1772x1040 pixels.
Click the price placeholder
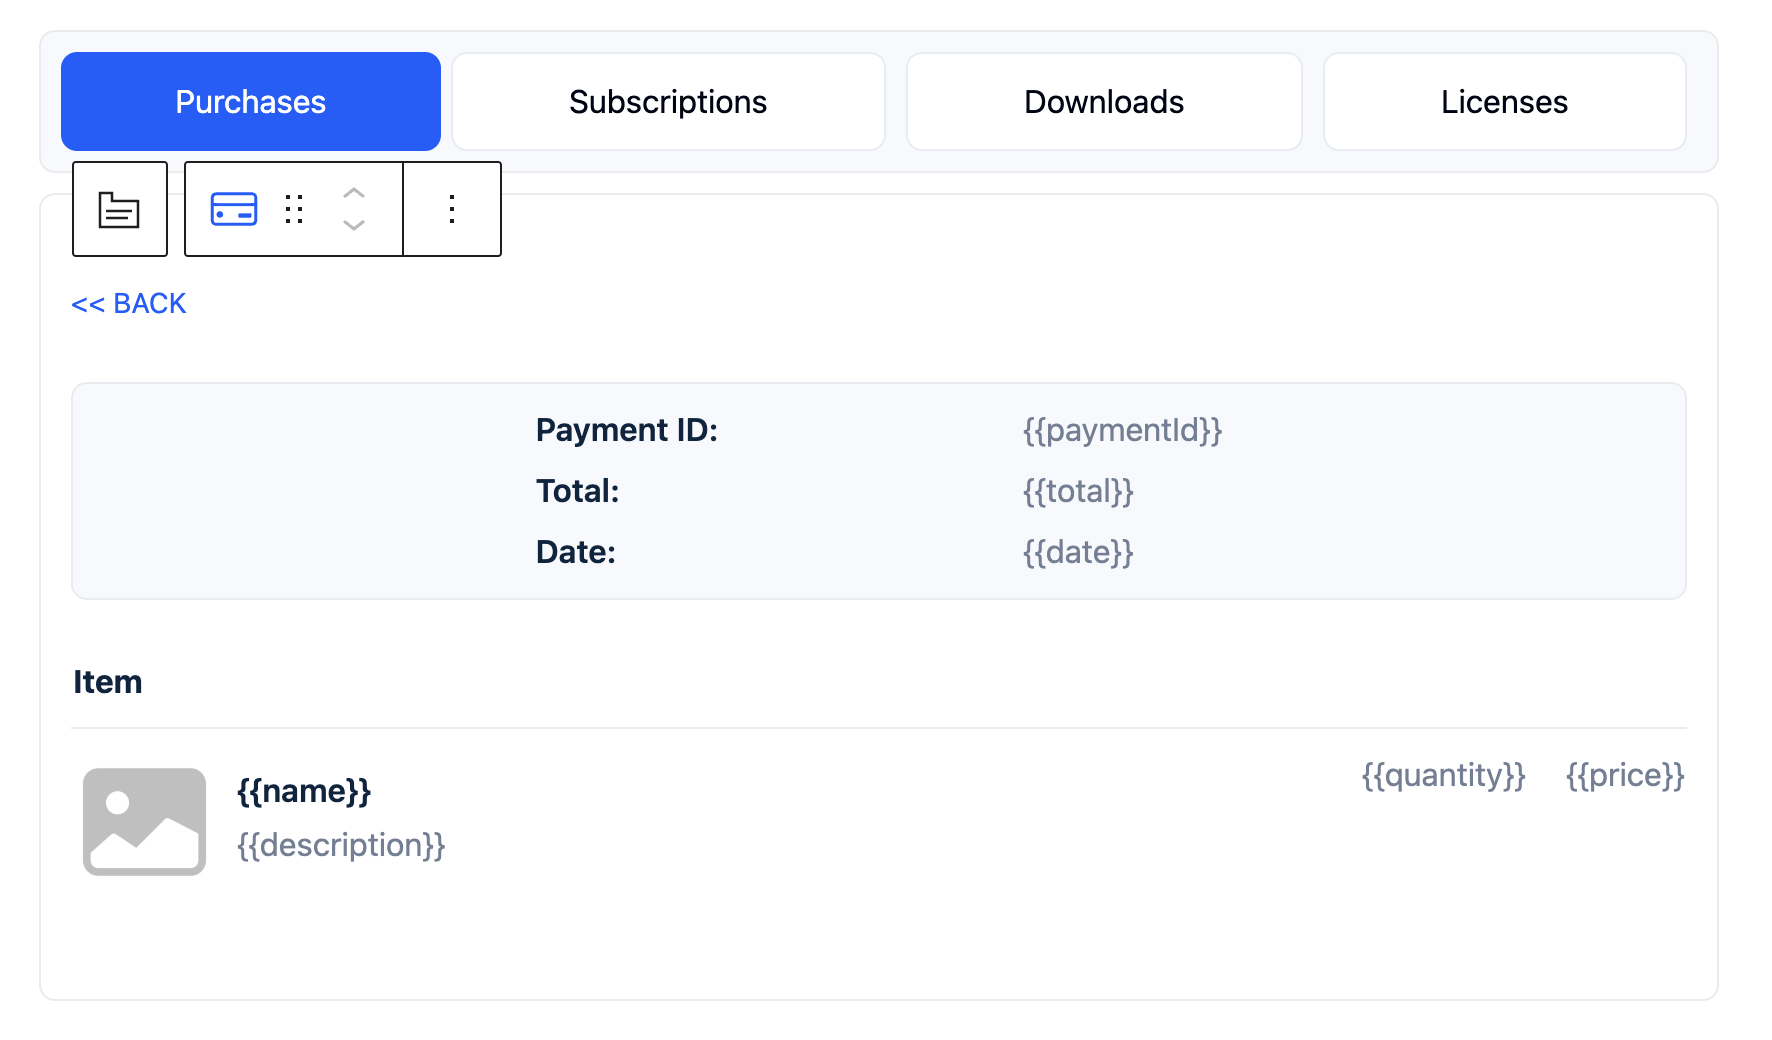click(x=1624, y=775)
